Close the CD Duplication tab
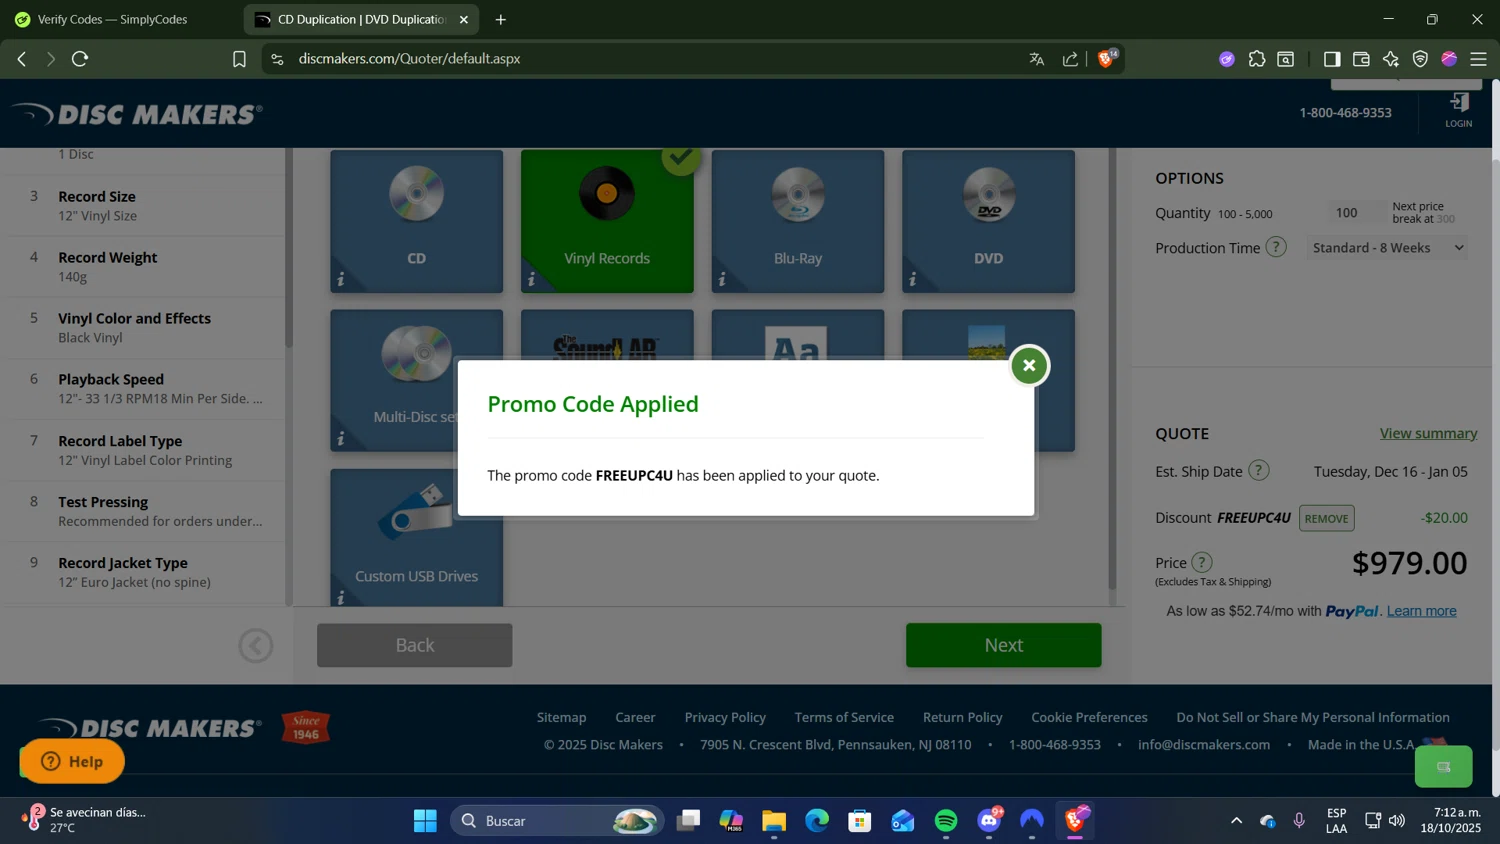 click(464, 19)
